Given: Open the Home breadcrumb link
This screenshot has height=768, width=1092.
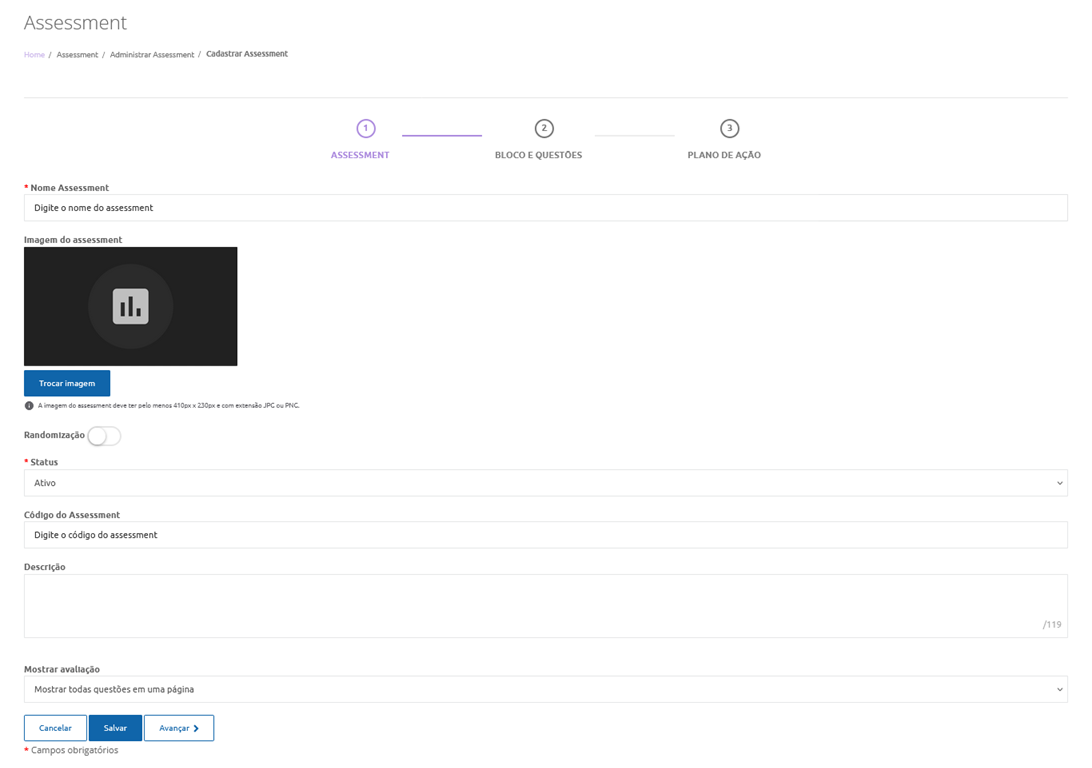Looking at the screenshot, I should click(34, 55).
